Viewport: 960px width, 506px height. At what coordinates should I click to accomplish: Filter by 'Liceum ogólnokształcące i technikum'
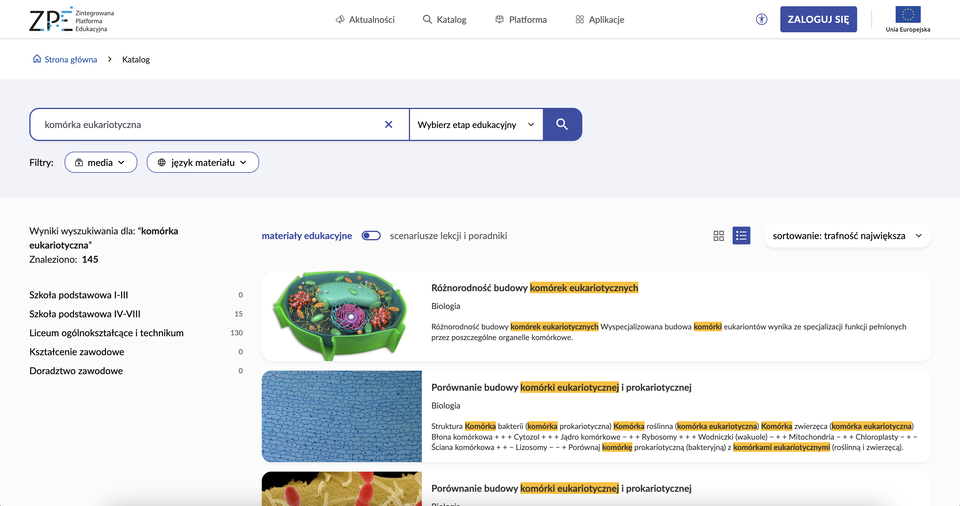coord(107,333)
